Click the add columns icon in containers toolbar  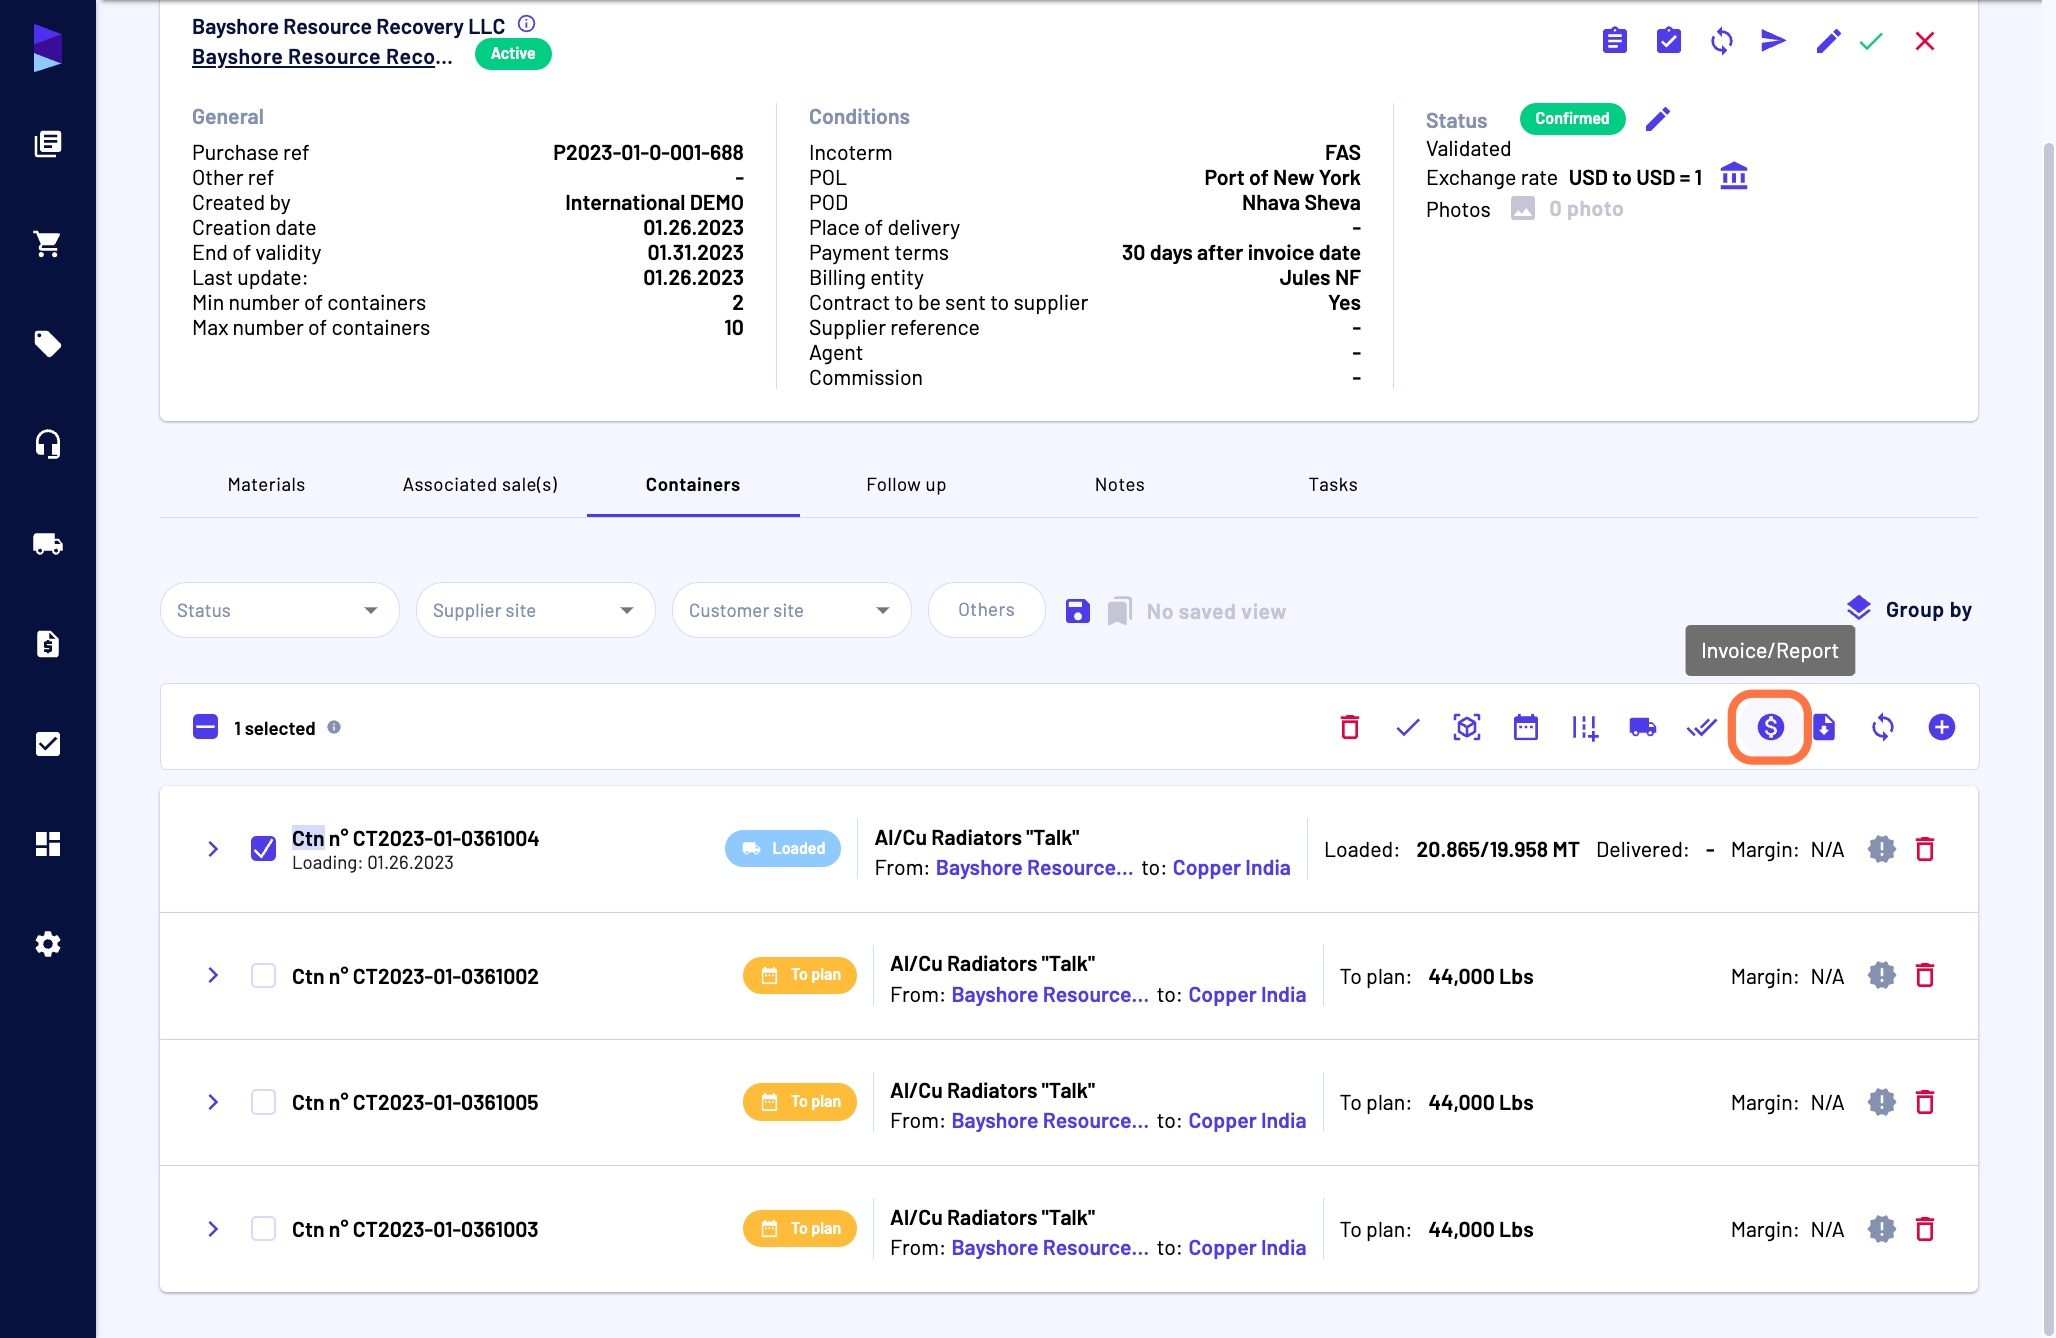pos(1584,727)
